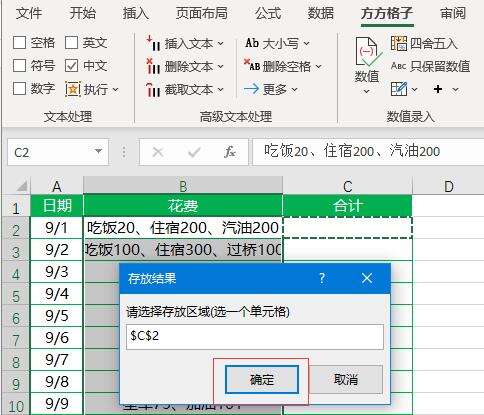Select column B header

point(183,186)
